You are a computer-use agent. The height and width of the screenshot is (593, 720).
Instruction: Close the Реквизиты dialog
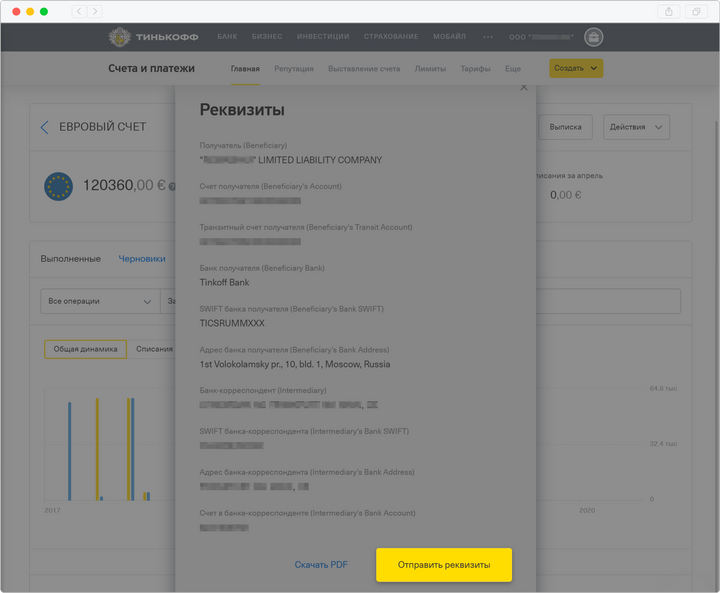point(523,89)
